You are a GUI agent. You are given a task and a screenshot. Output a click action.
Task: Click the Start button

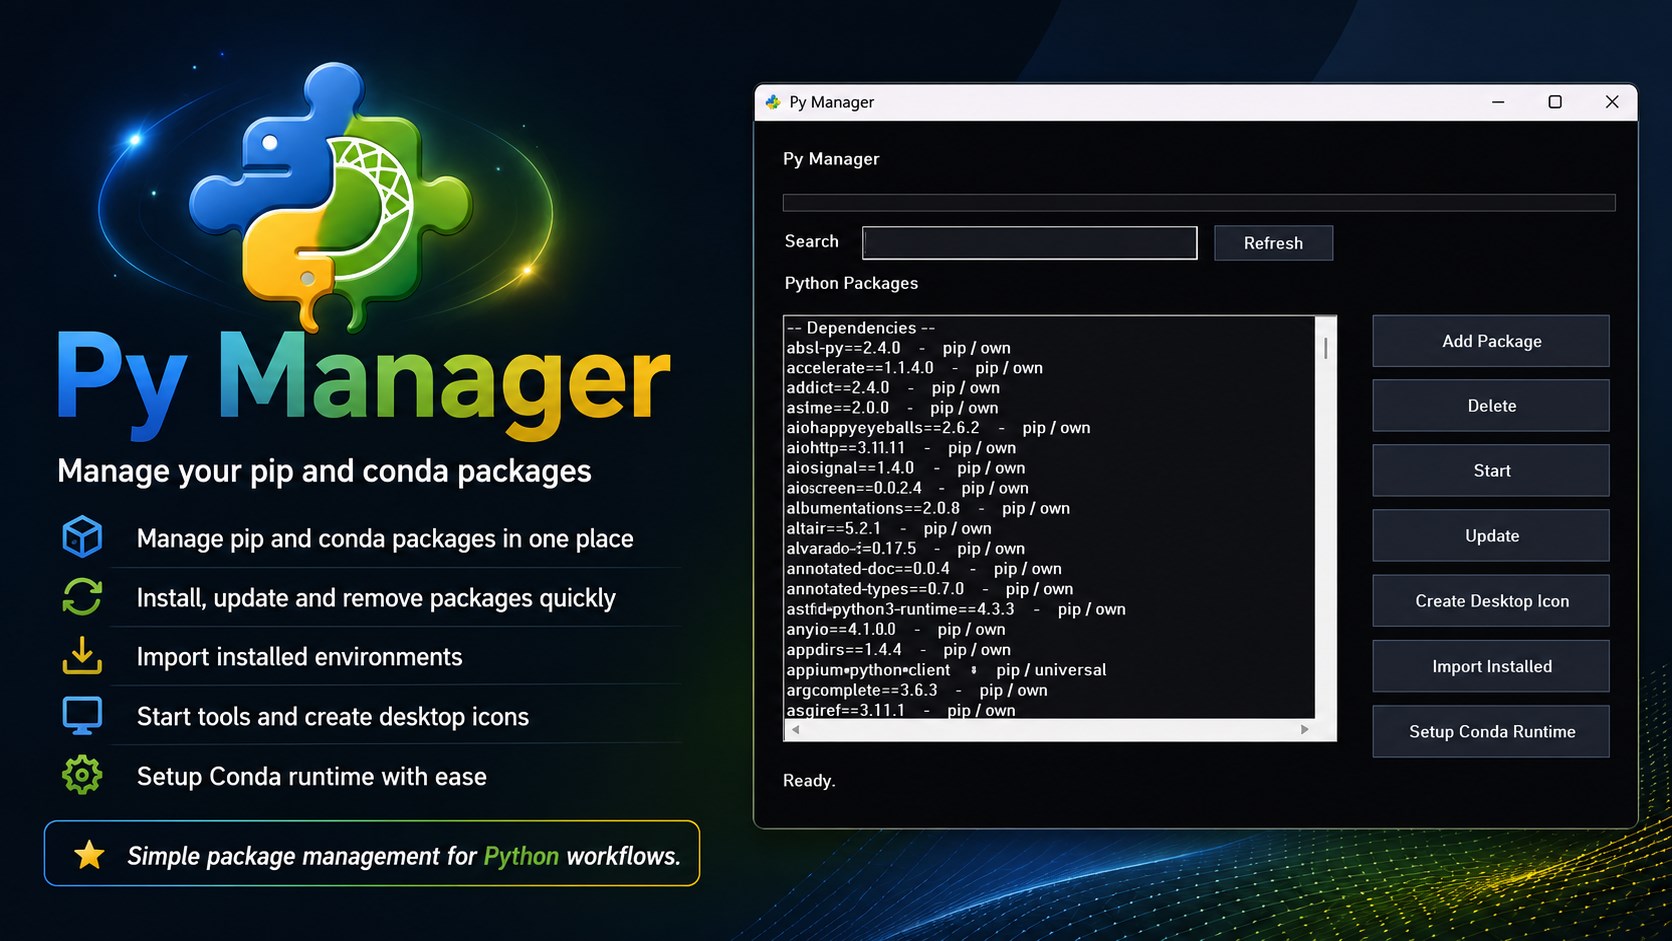coord(1491,471)
